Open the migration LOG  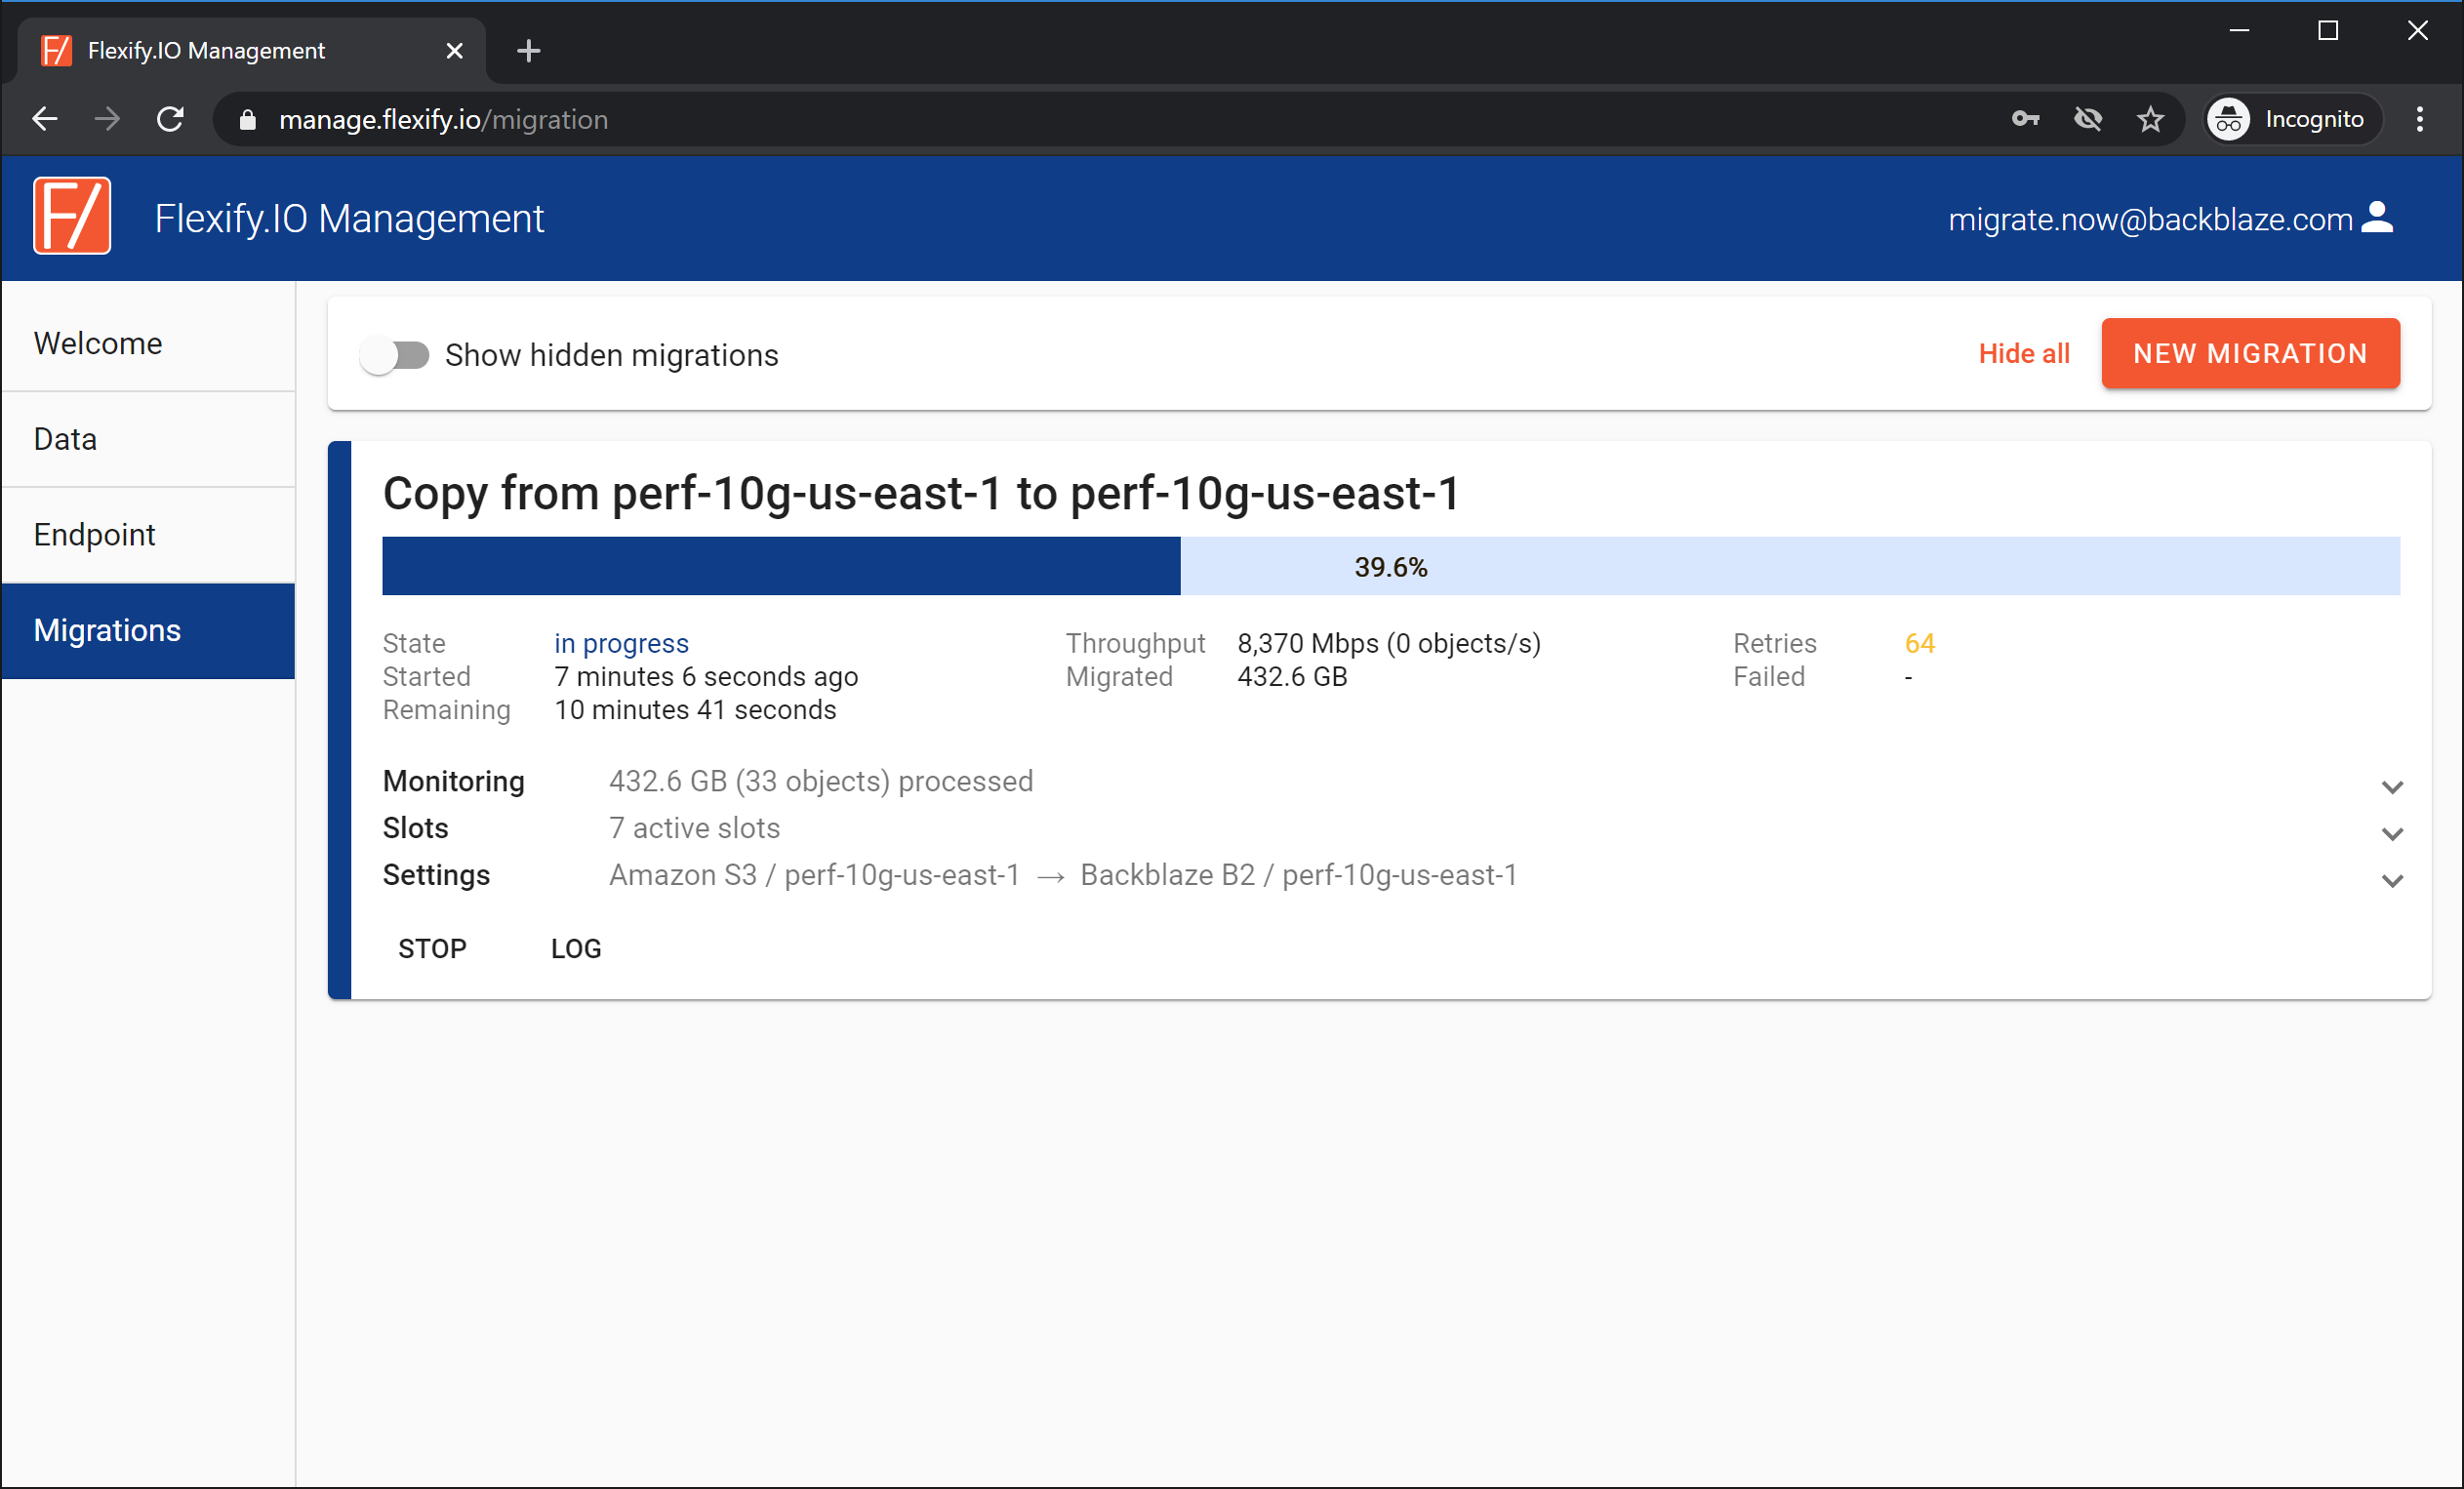pos(576,948)
